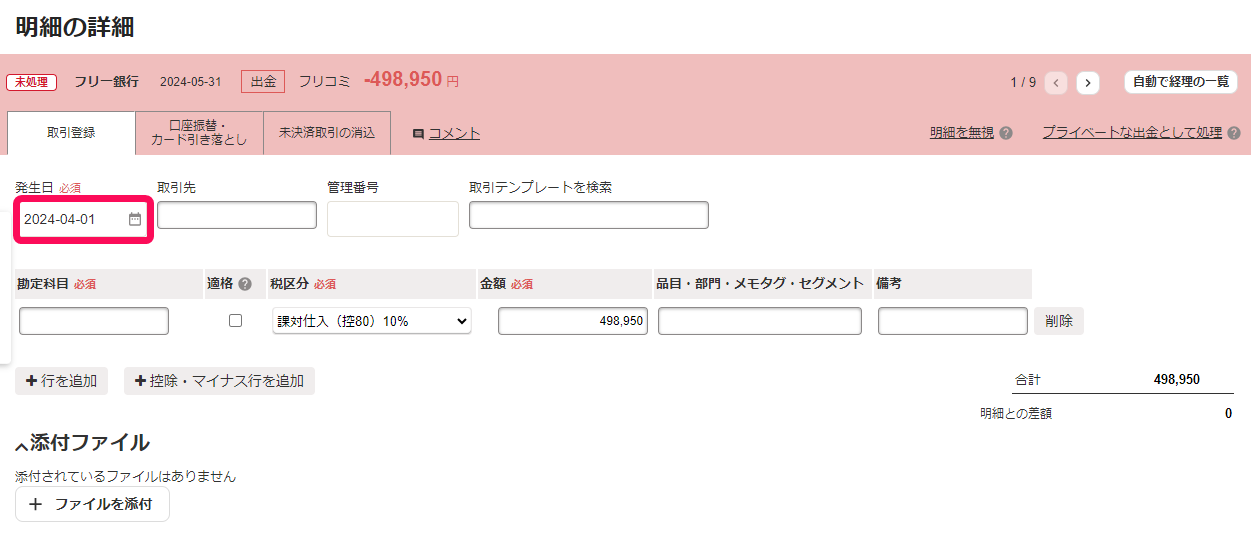Switch to 口座振替・カード引き落とし tab
The image size is (1251, 556).
click(199, 133)
